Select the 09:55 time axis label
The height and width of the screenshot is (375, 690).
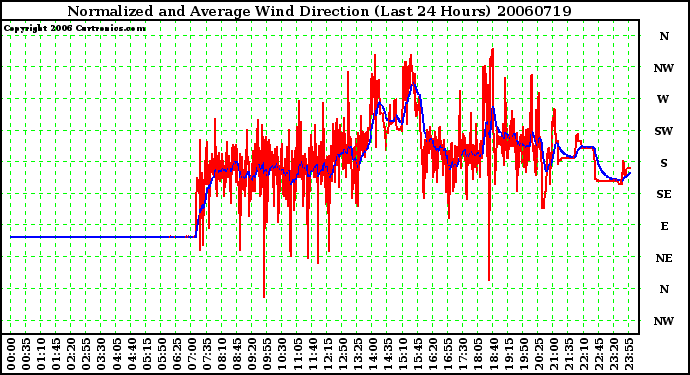[x=267, y=354]
